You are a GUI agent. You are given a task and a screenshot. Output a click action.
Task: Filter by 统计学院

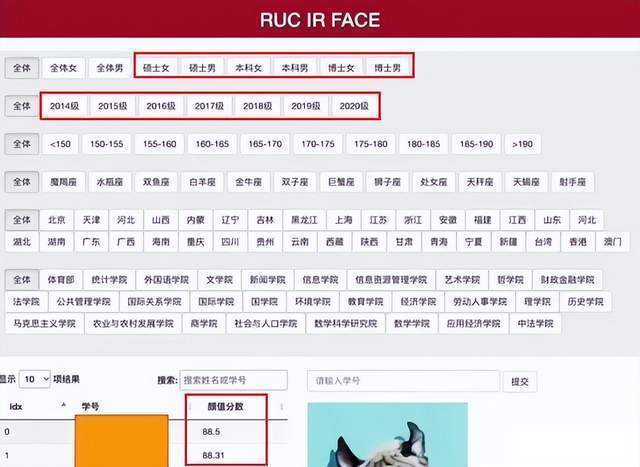pyautogui.click(x=109, y=280)
